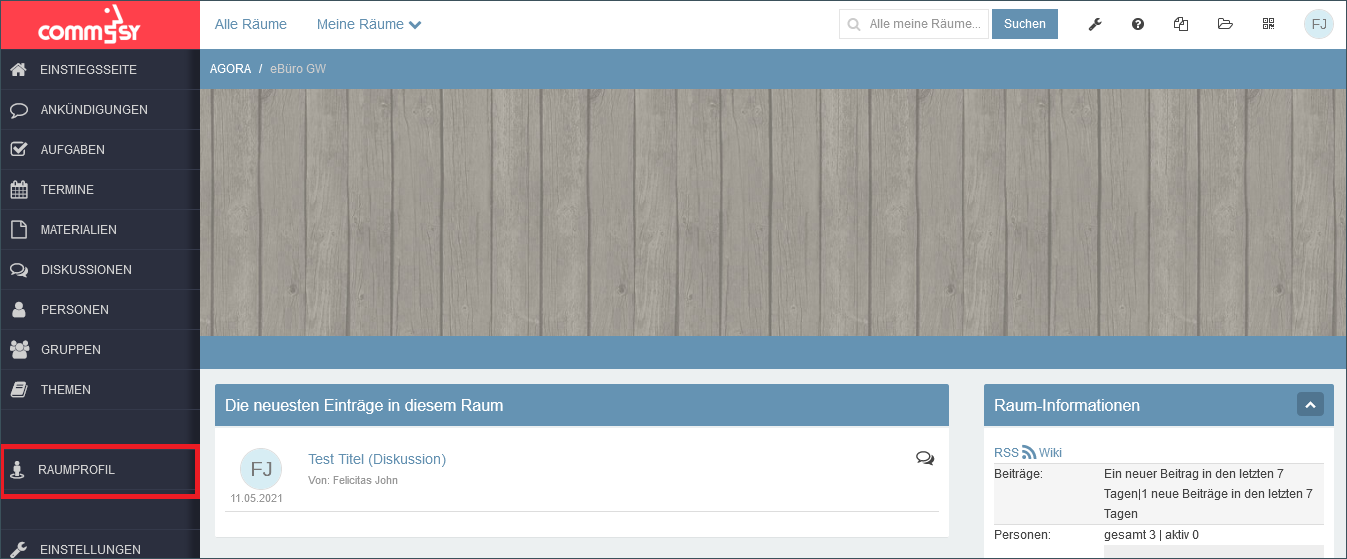Click the speech bubble icon beside Ankündigungen
The width and height of the screenshot is (1347, 559).
18,110
